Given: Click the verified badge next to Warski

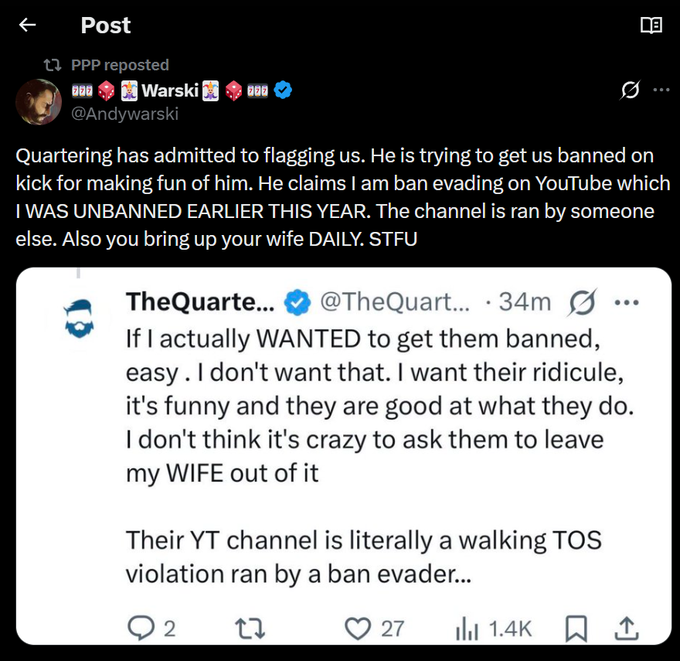Looking at the screenshot, I should point(283,91).
